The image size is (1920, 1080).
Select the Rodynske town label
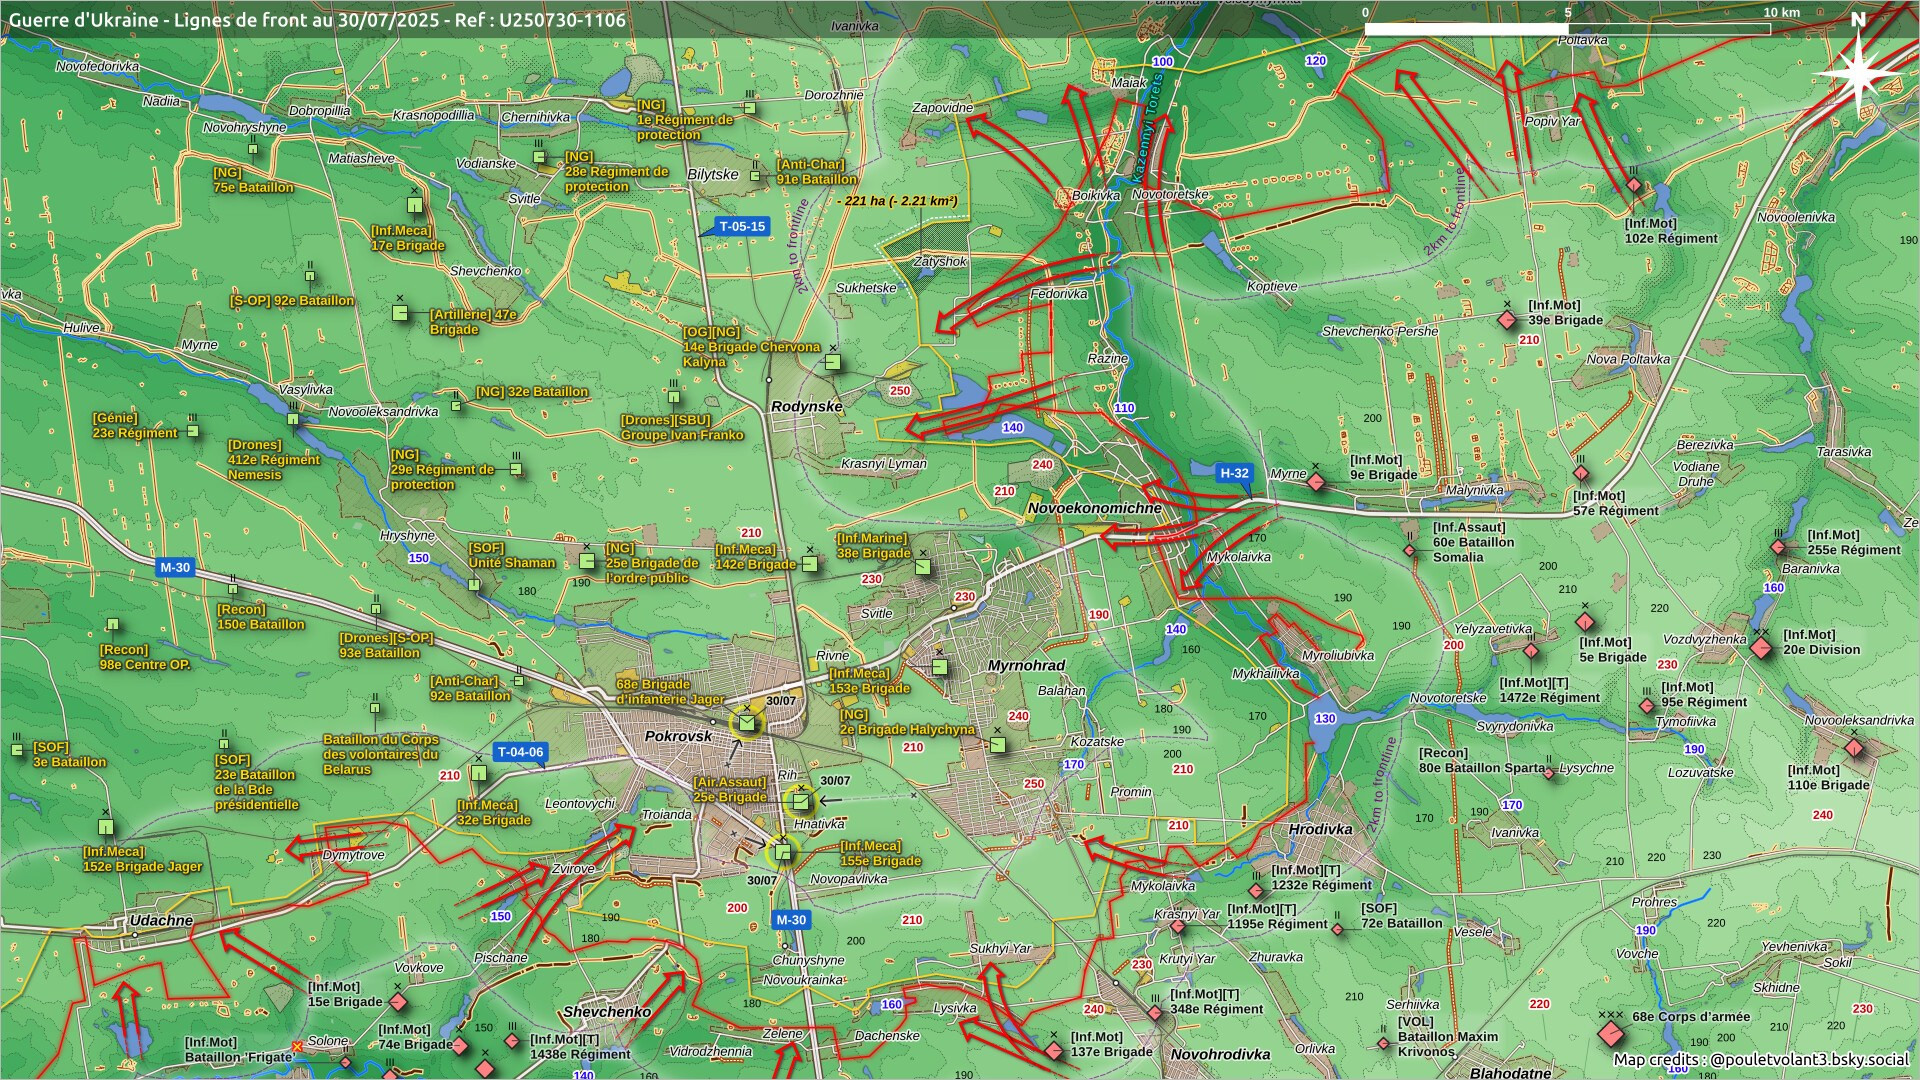click(x=807, y=407)
